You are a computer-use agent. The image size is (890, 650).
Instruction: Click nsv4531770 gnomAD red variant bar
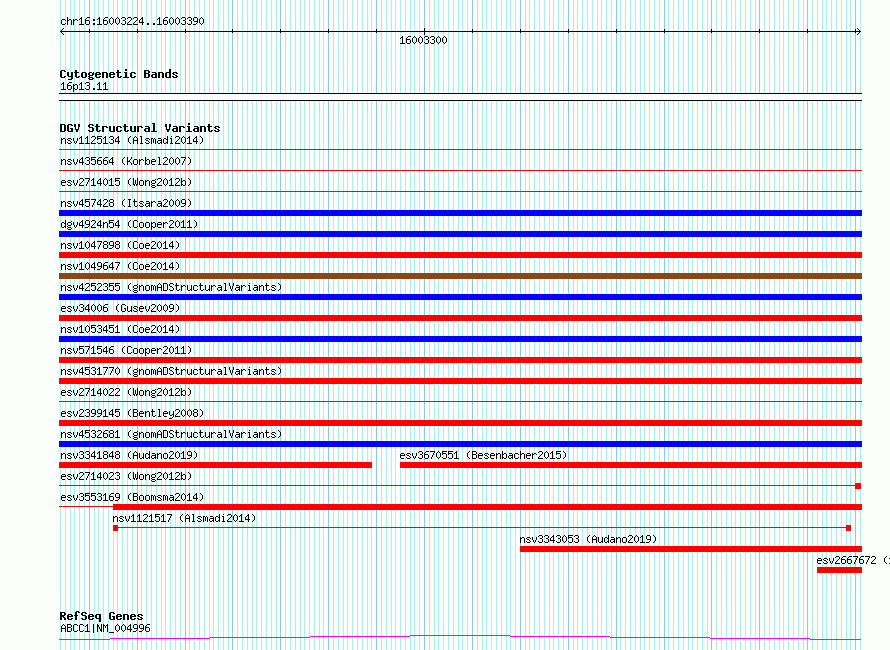[460, 381]
